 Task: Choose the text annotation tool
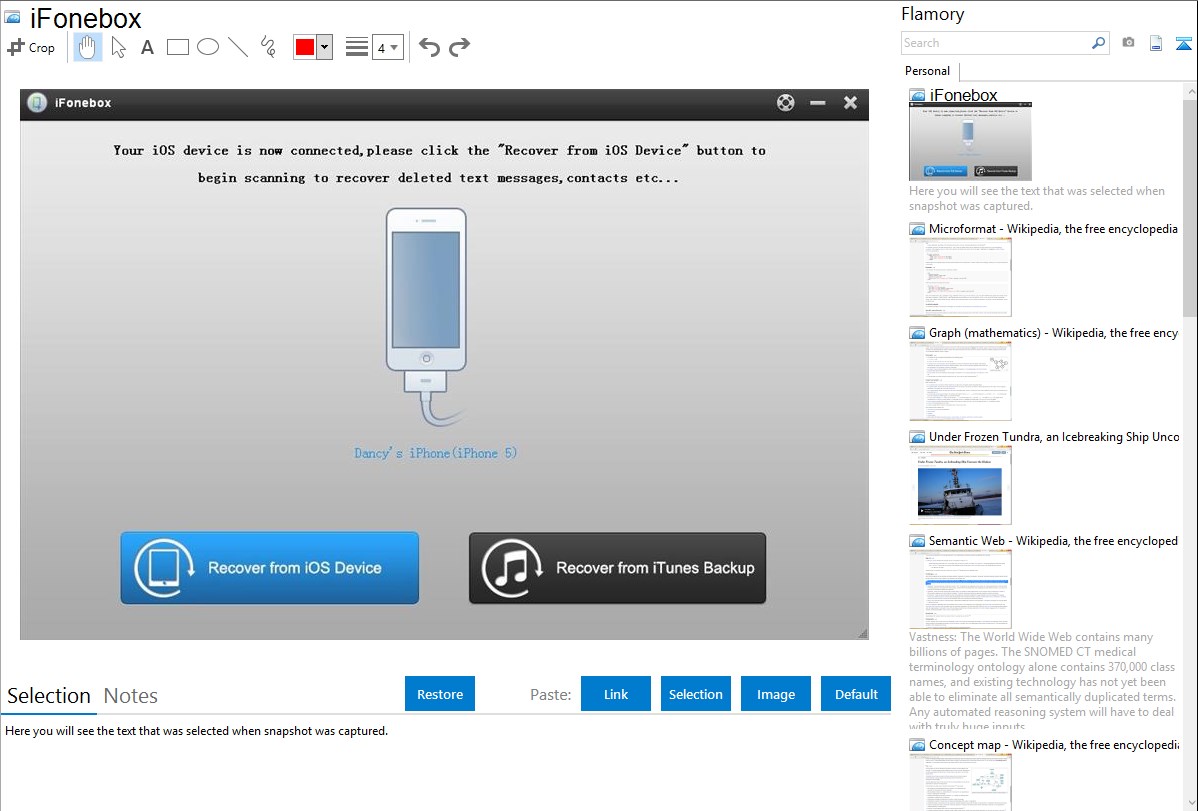pyautogui.click(x=147, y=47)
